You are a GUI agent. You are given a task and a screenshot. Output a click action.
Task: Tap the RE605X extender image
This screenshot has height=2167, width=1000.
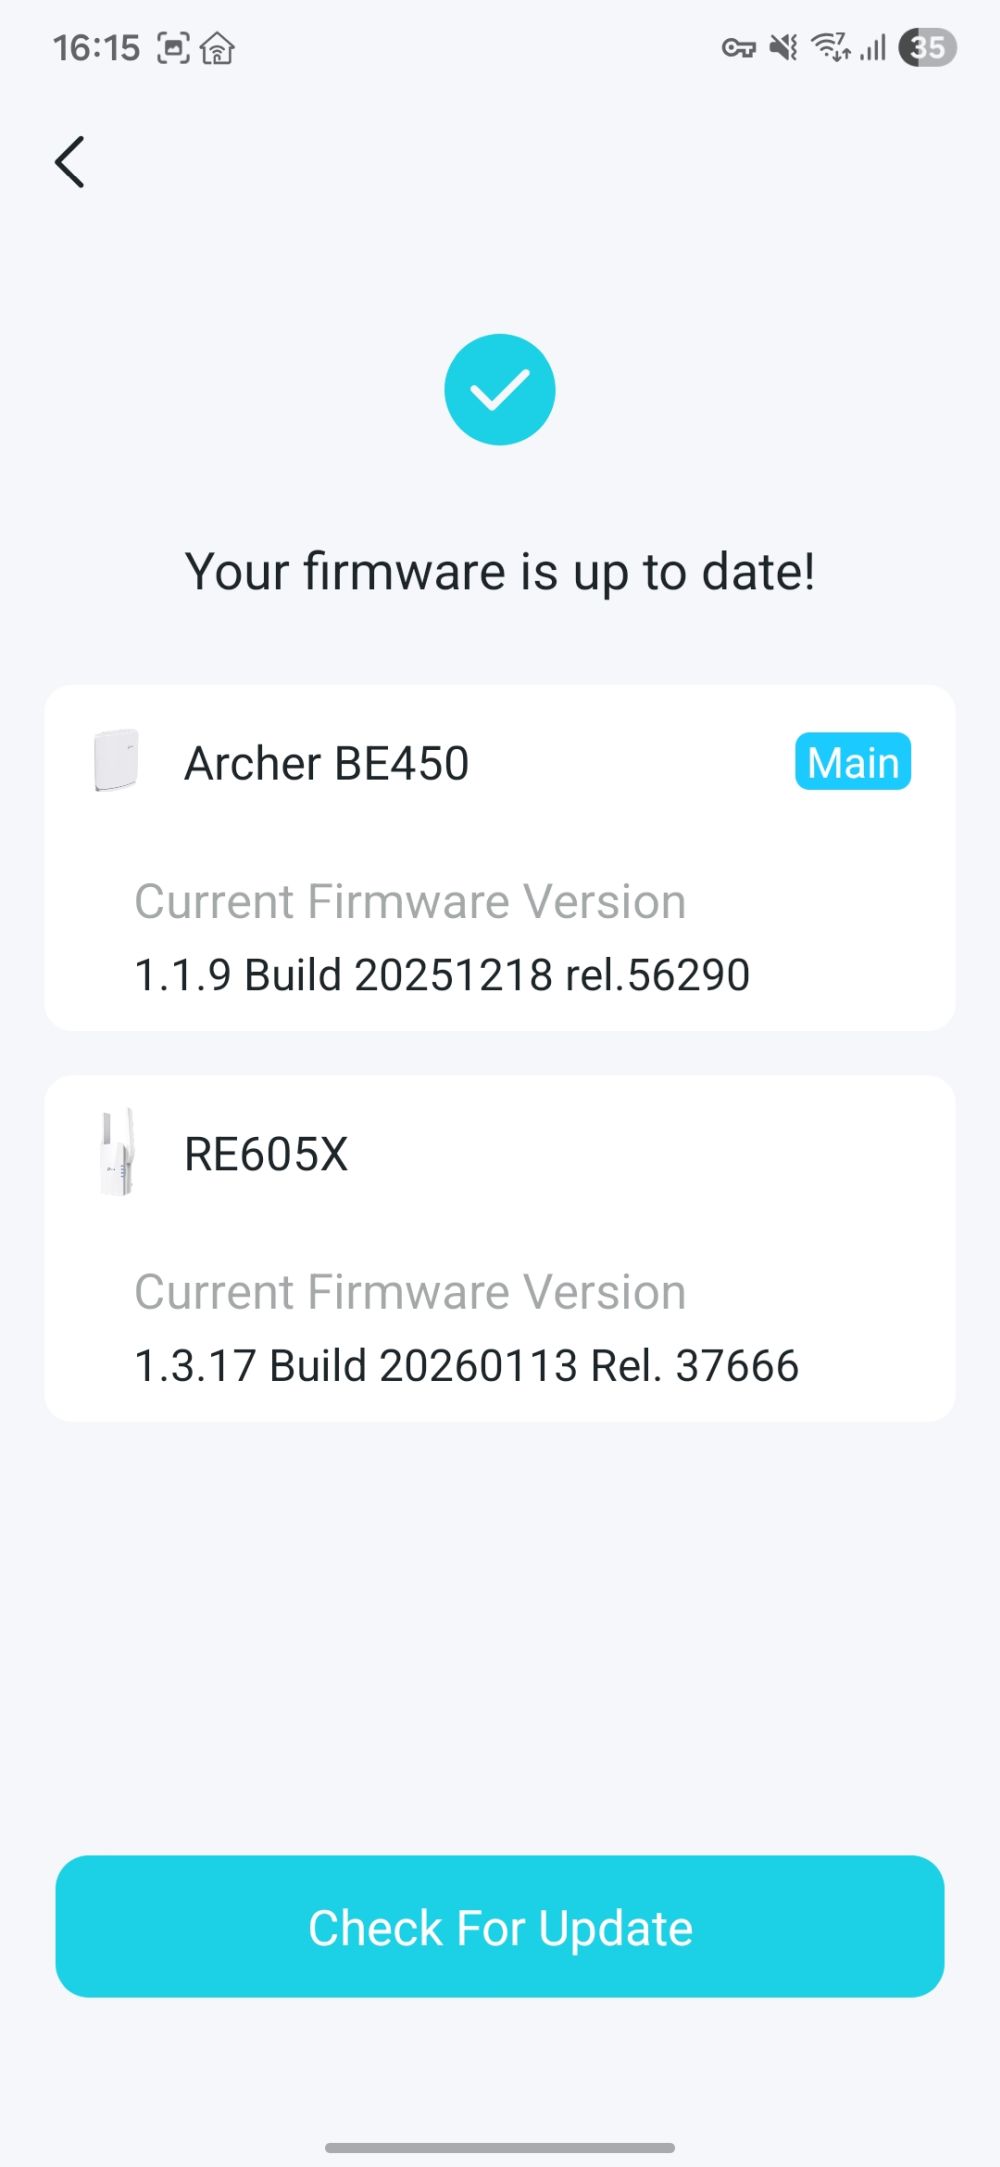117,1153
